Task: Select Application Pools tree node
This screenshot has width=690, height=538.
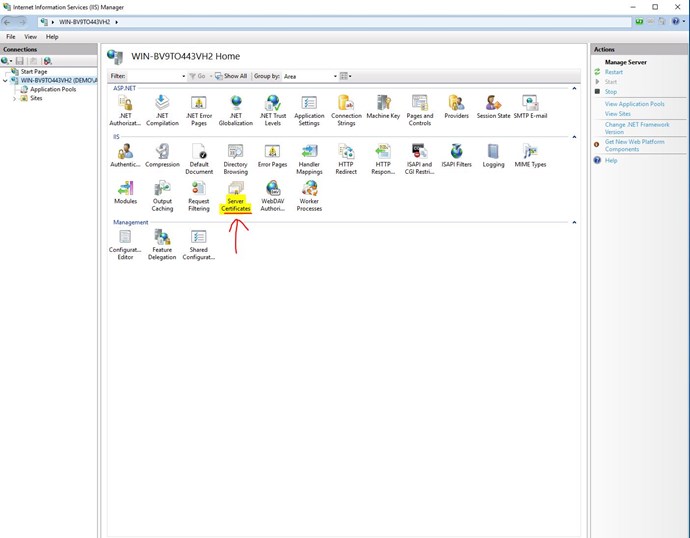Action: click(53, 89)
